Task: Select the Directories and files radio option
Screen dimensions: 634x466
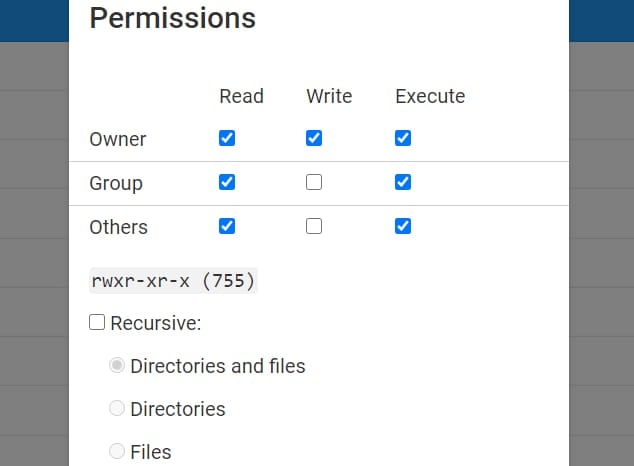Action: (117, 366)
